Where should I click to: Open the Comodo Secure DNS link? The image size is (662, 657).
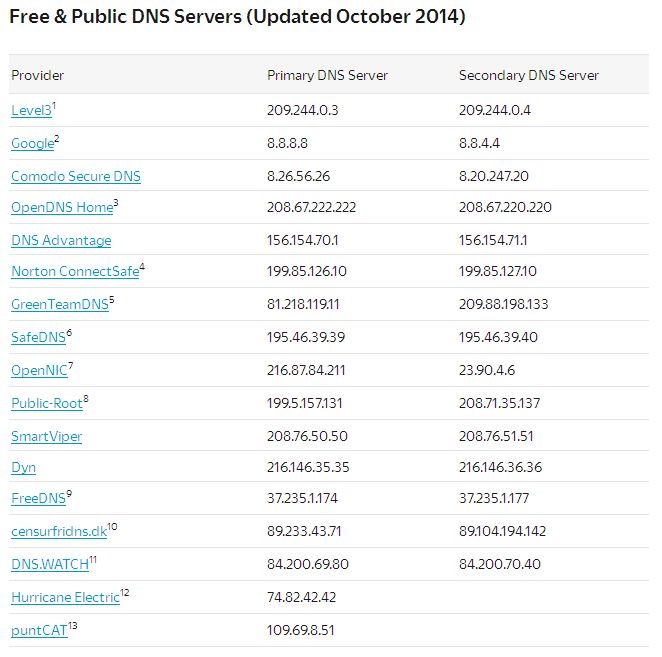76,176
